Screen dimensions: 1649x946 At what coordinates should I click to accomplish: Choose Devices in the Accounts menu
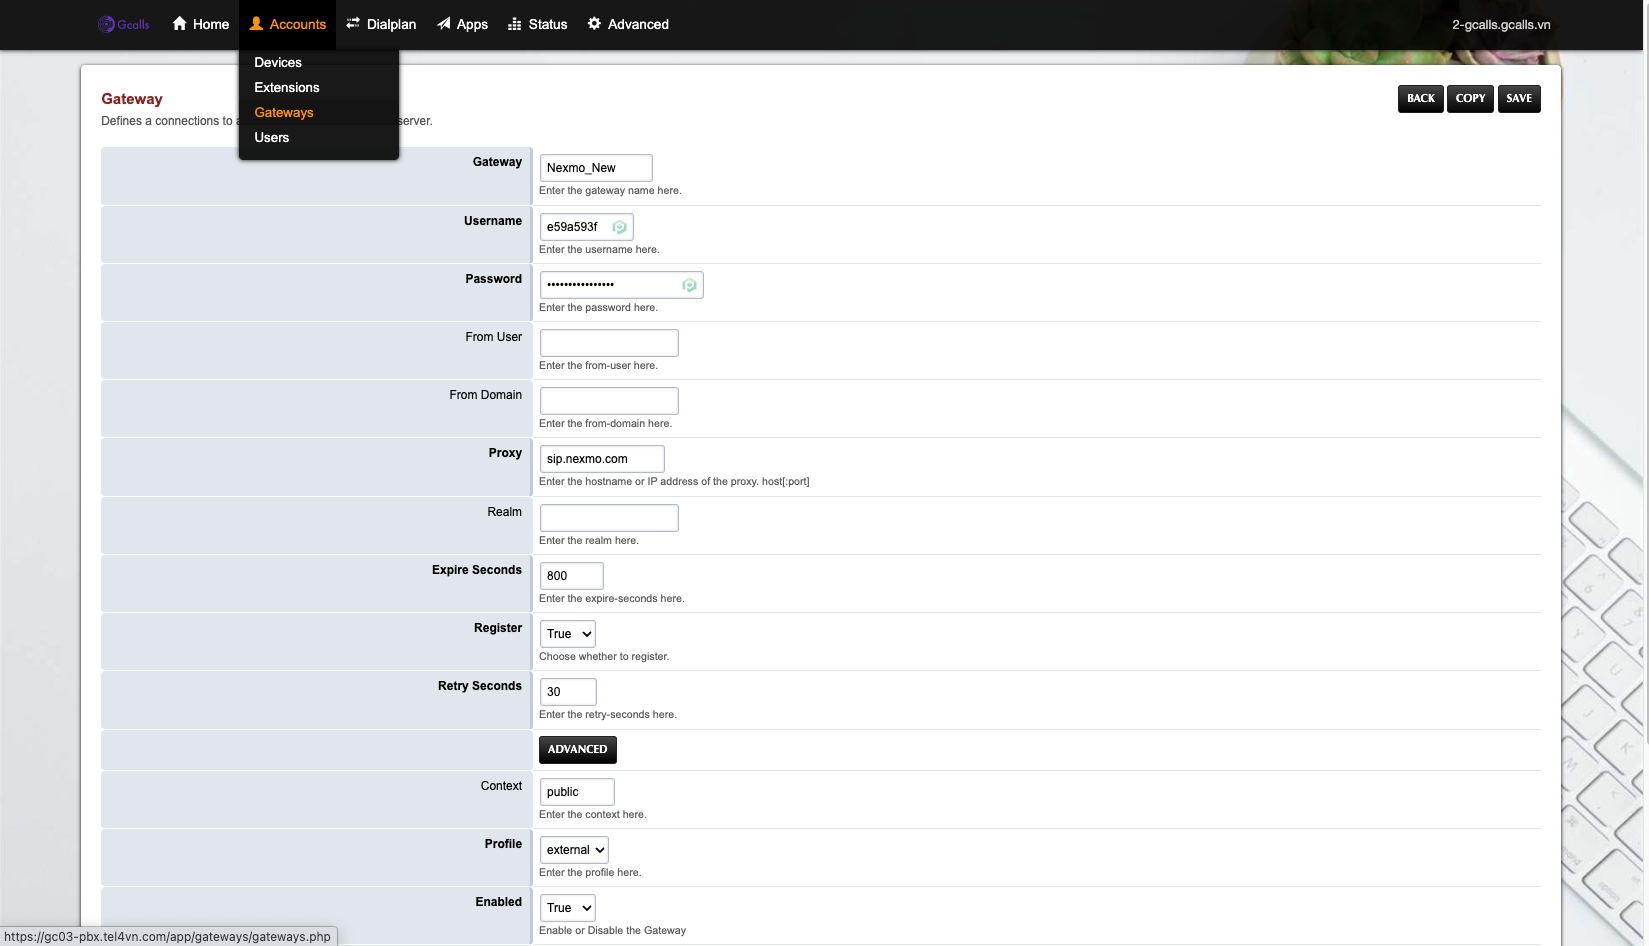[x=278, y=63]
